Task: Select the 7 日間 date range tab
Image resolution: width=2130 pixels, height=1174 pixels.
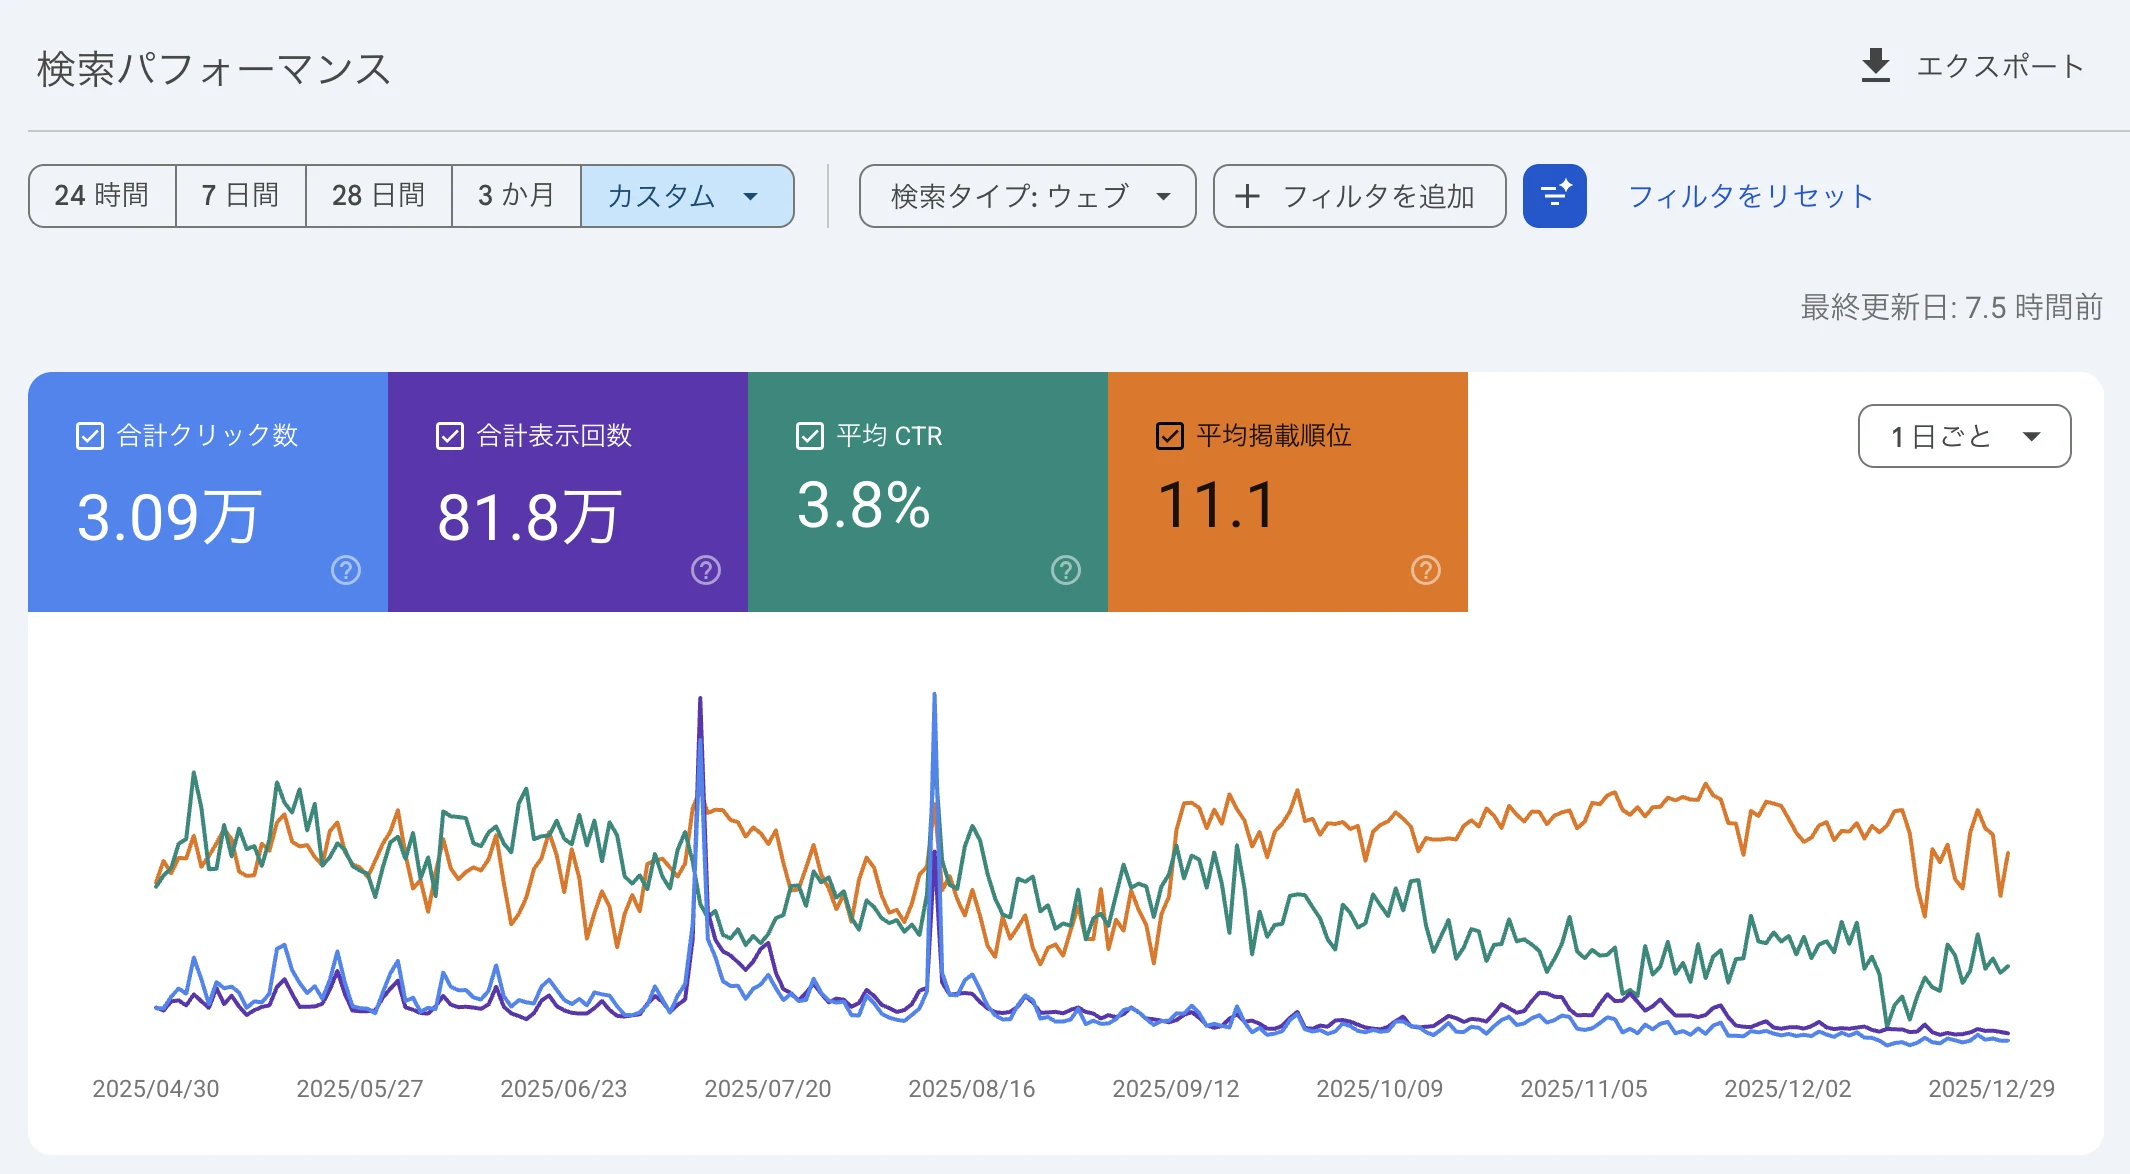Action: (x=241, y=195)
